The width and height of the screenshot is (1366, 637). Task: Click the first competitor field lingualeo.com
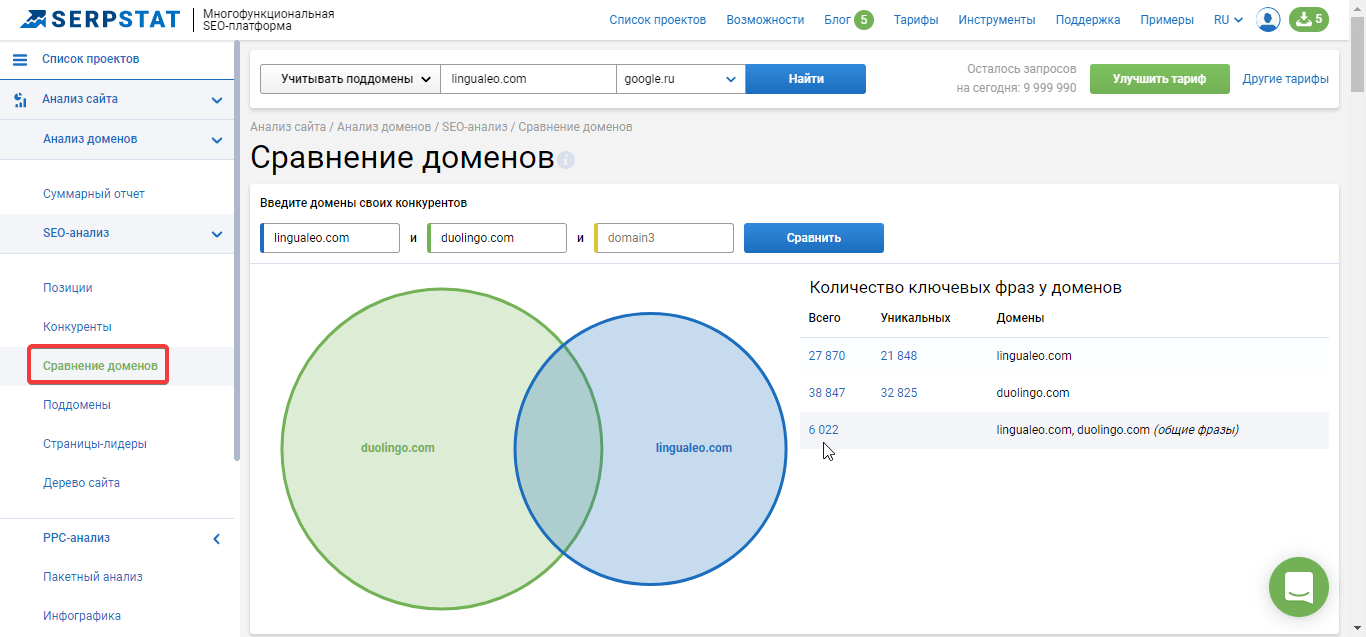tap(330, 238)
